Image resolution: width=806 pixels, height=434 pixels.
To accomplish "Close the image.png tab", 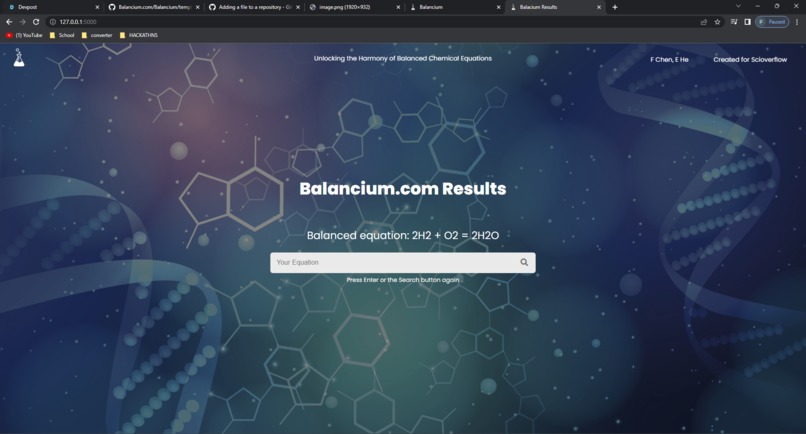I will coord(398,7).
